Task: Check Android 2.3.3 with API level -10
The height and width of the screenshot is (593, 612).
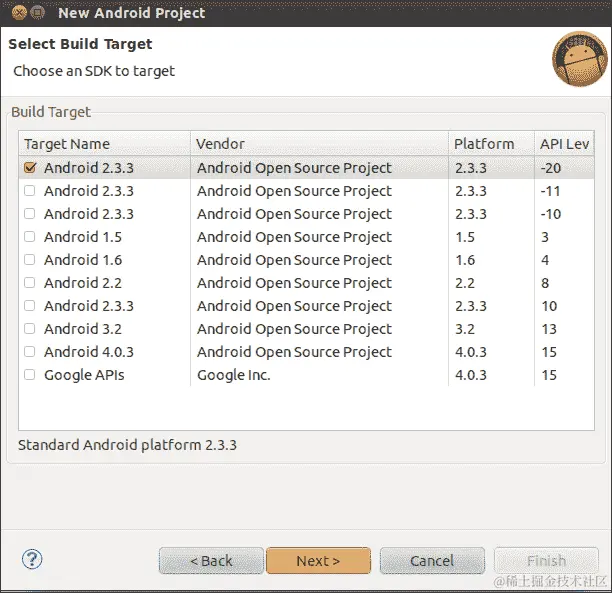Action: coord(30,214)
